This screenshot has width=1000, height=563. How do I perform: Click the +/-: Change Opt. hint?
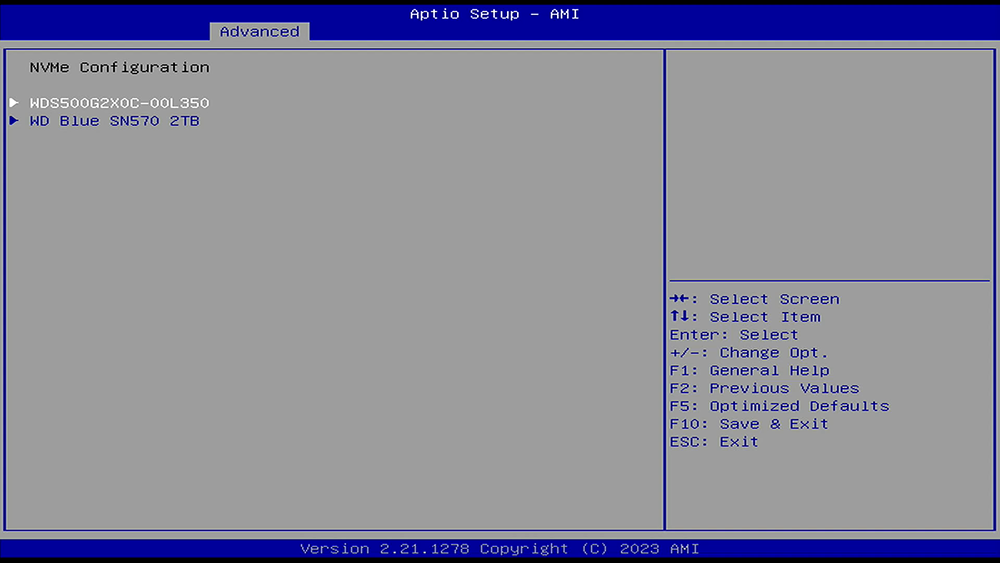749,353
